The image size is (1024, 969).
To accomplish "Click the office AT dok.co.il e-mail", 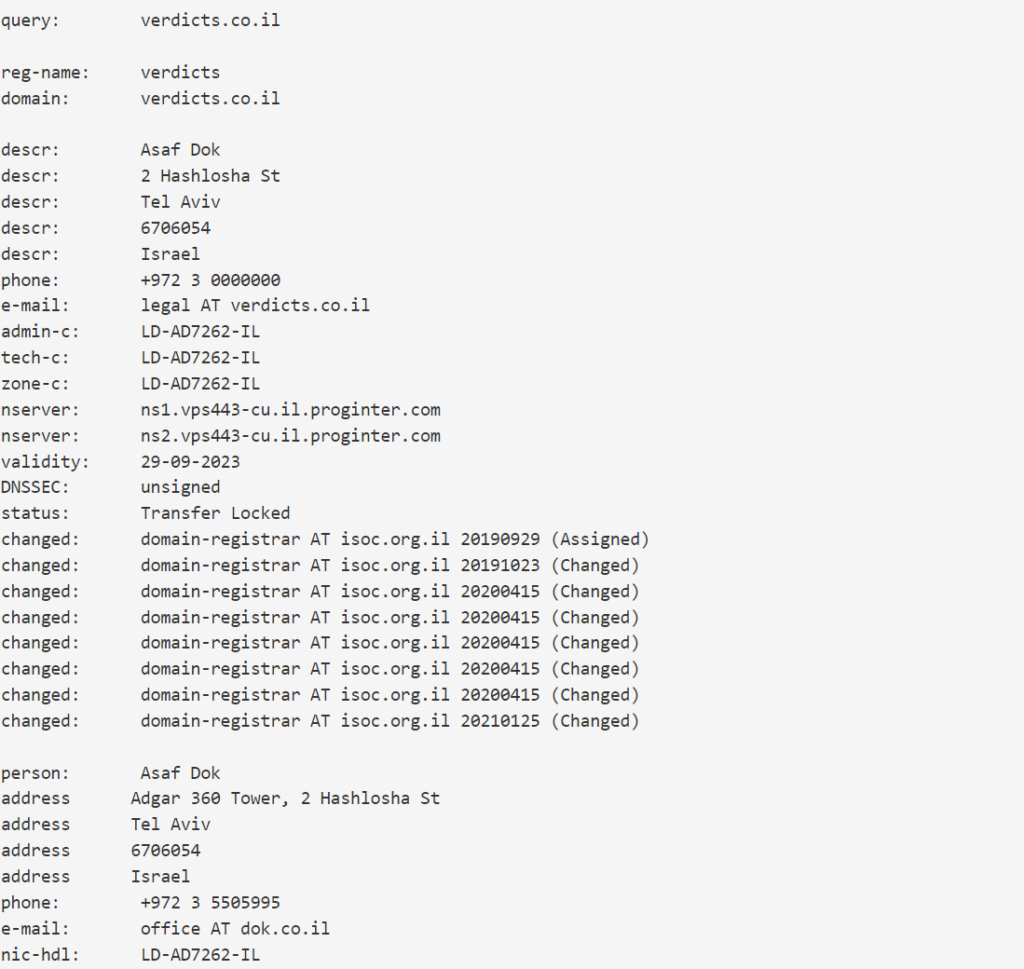I will point(235,929).
